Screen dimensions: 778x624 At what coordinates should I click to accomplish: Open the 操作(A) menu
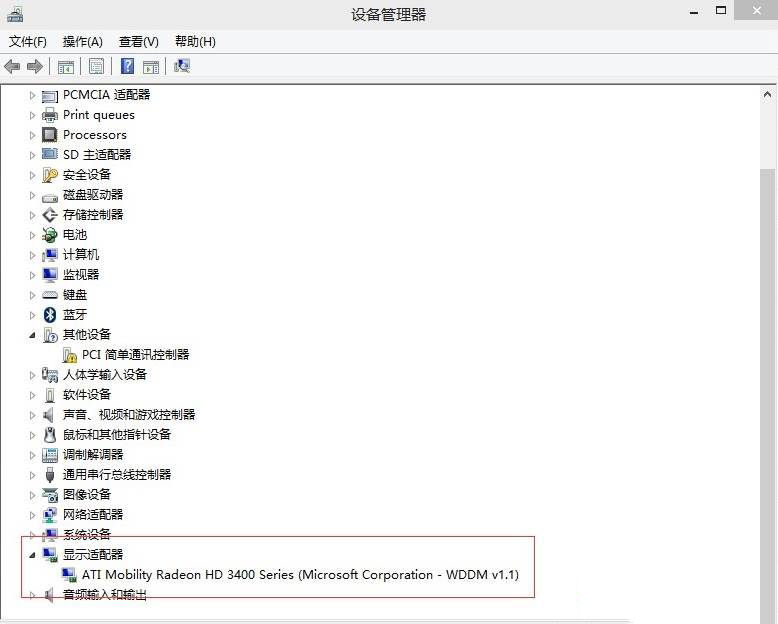pyautogui.click(x=82, y=42)
